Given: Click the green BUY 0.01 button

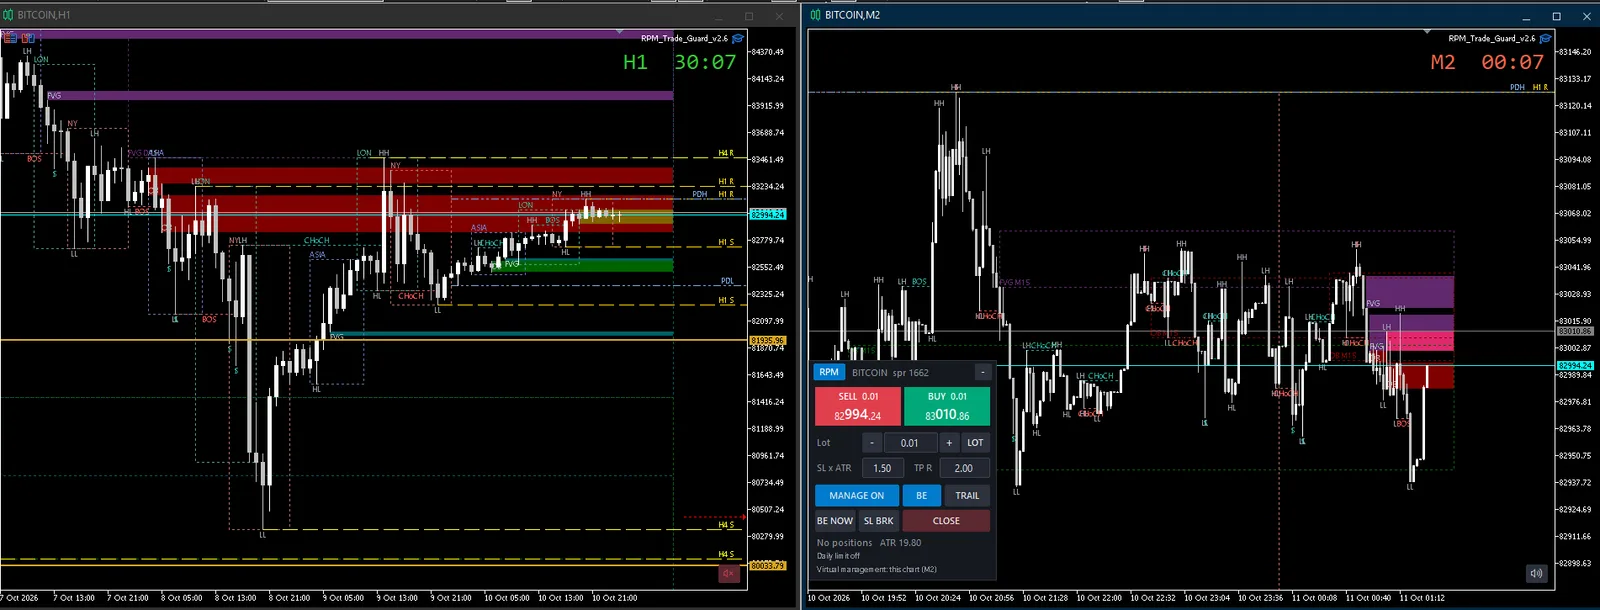Looking at the screenshot, I should 947,406.
